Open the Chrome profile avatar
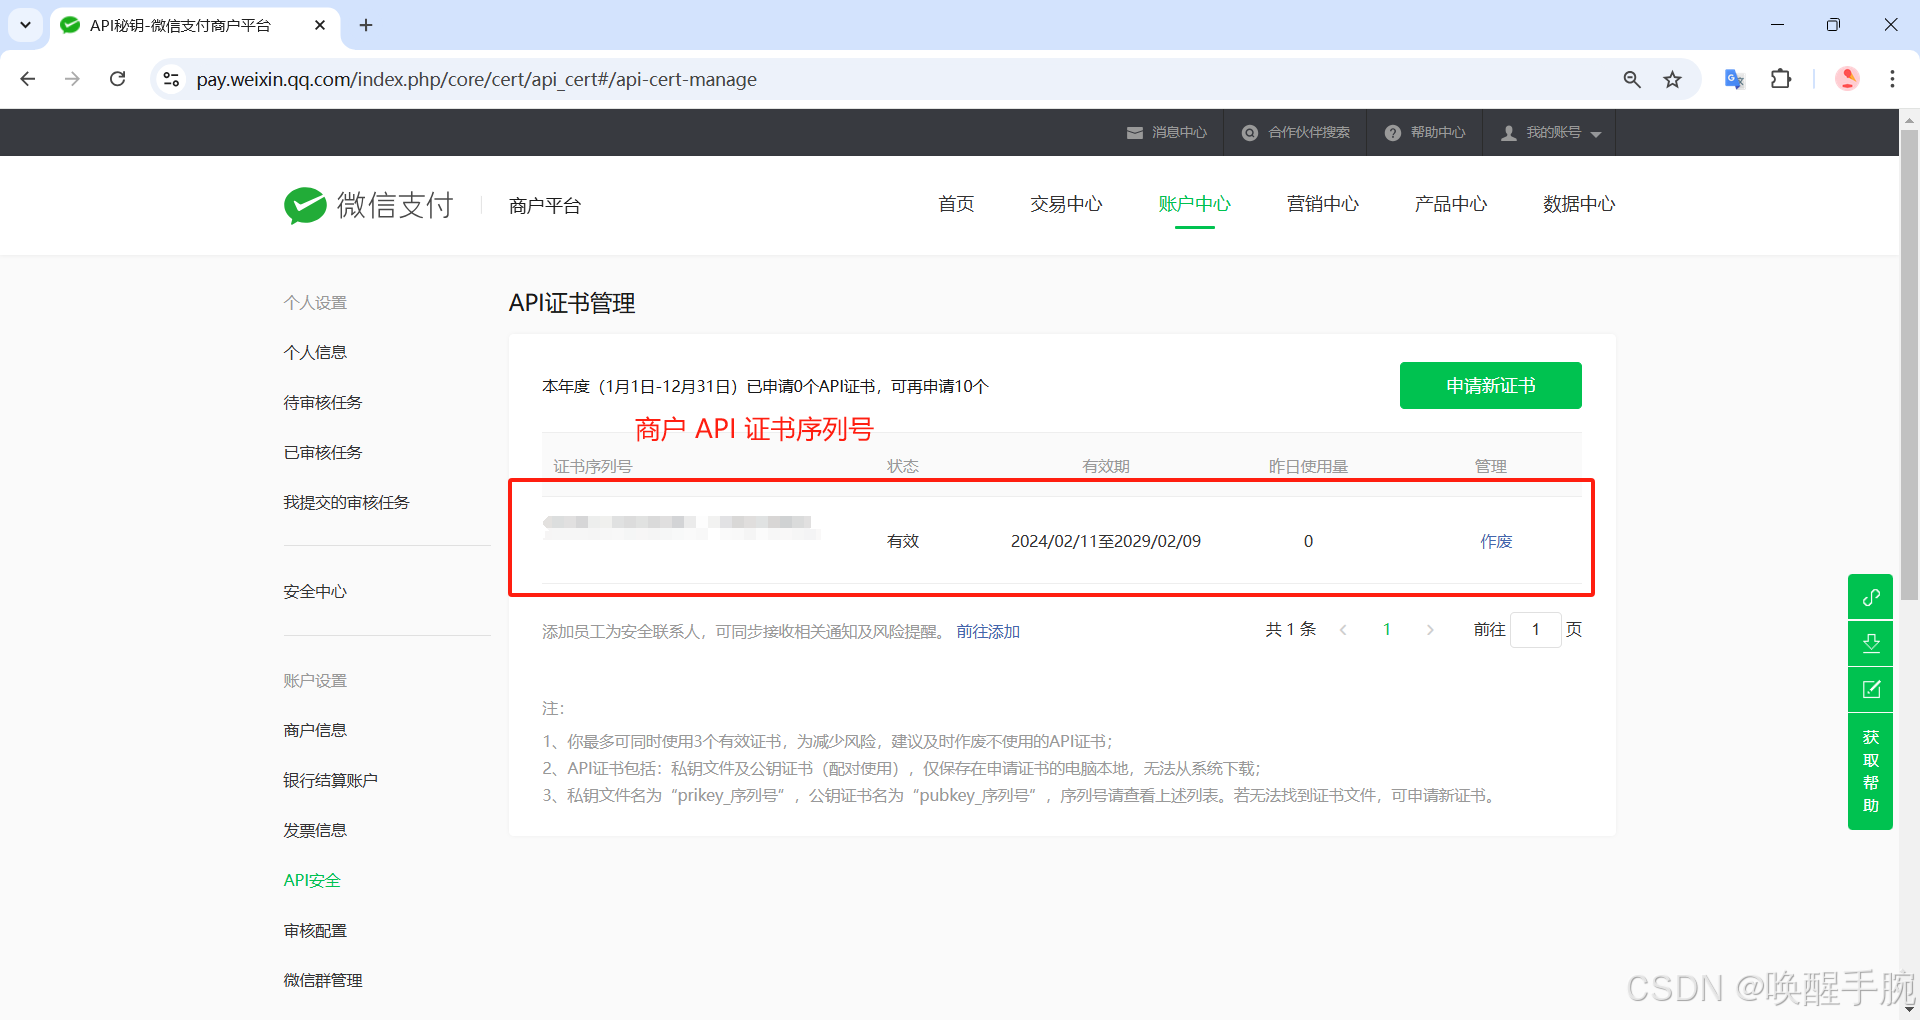Image resolution: width=1920 pixels, height=1020 pixels. pos(1847,79)
